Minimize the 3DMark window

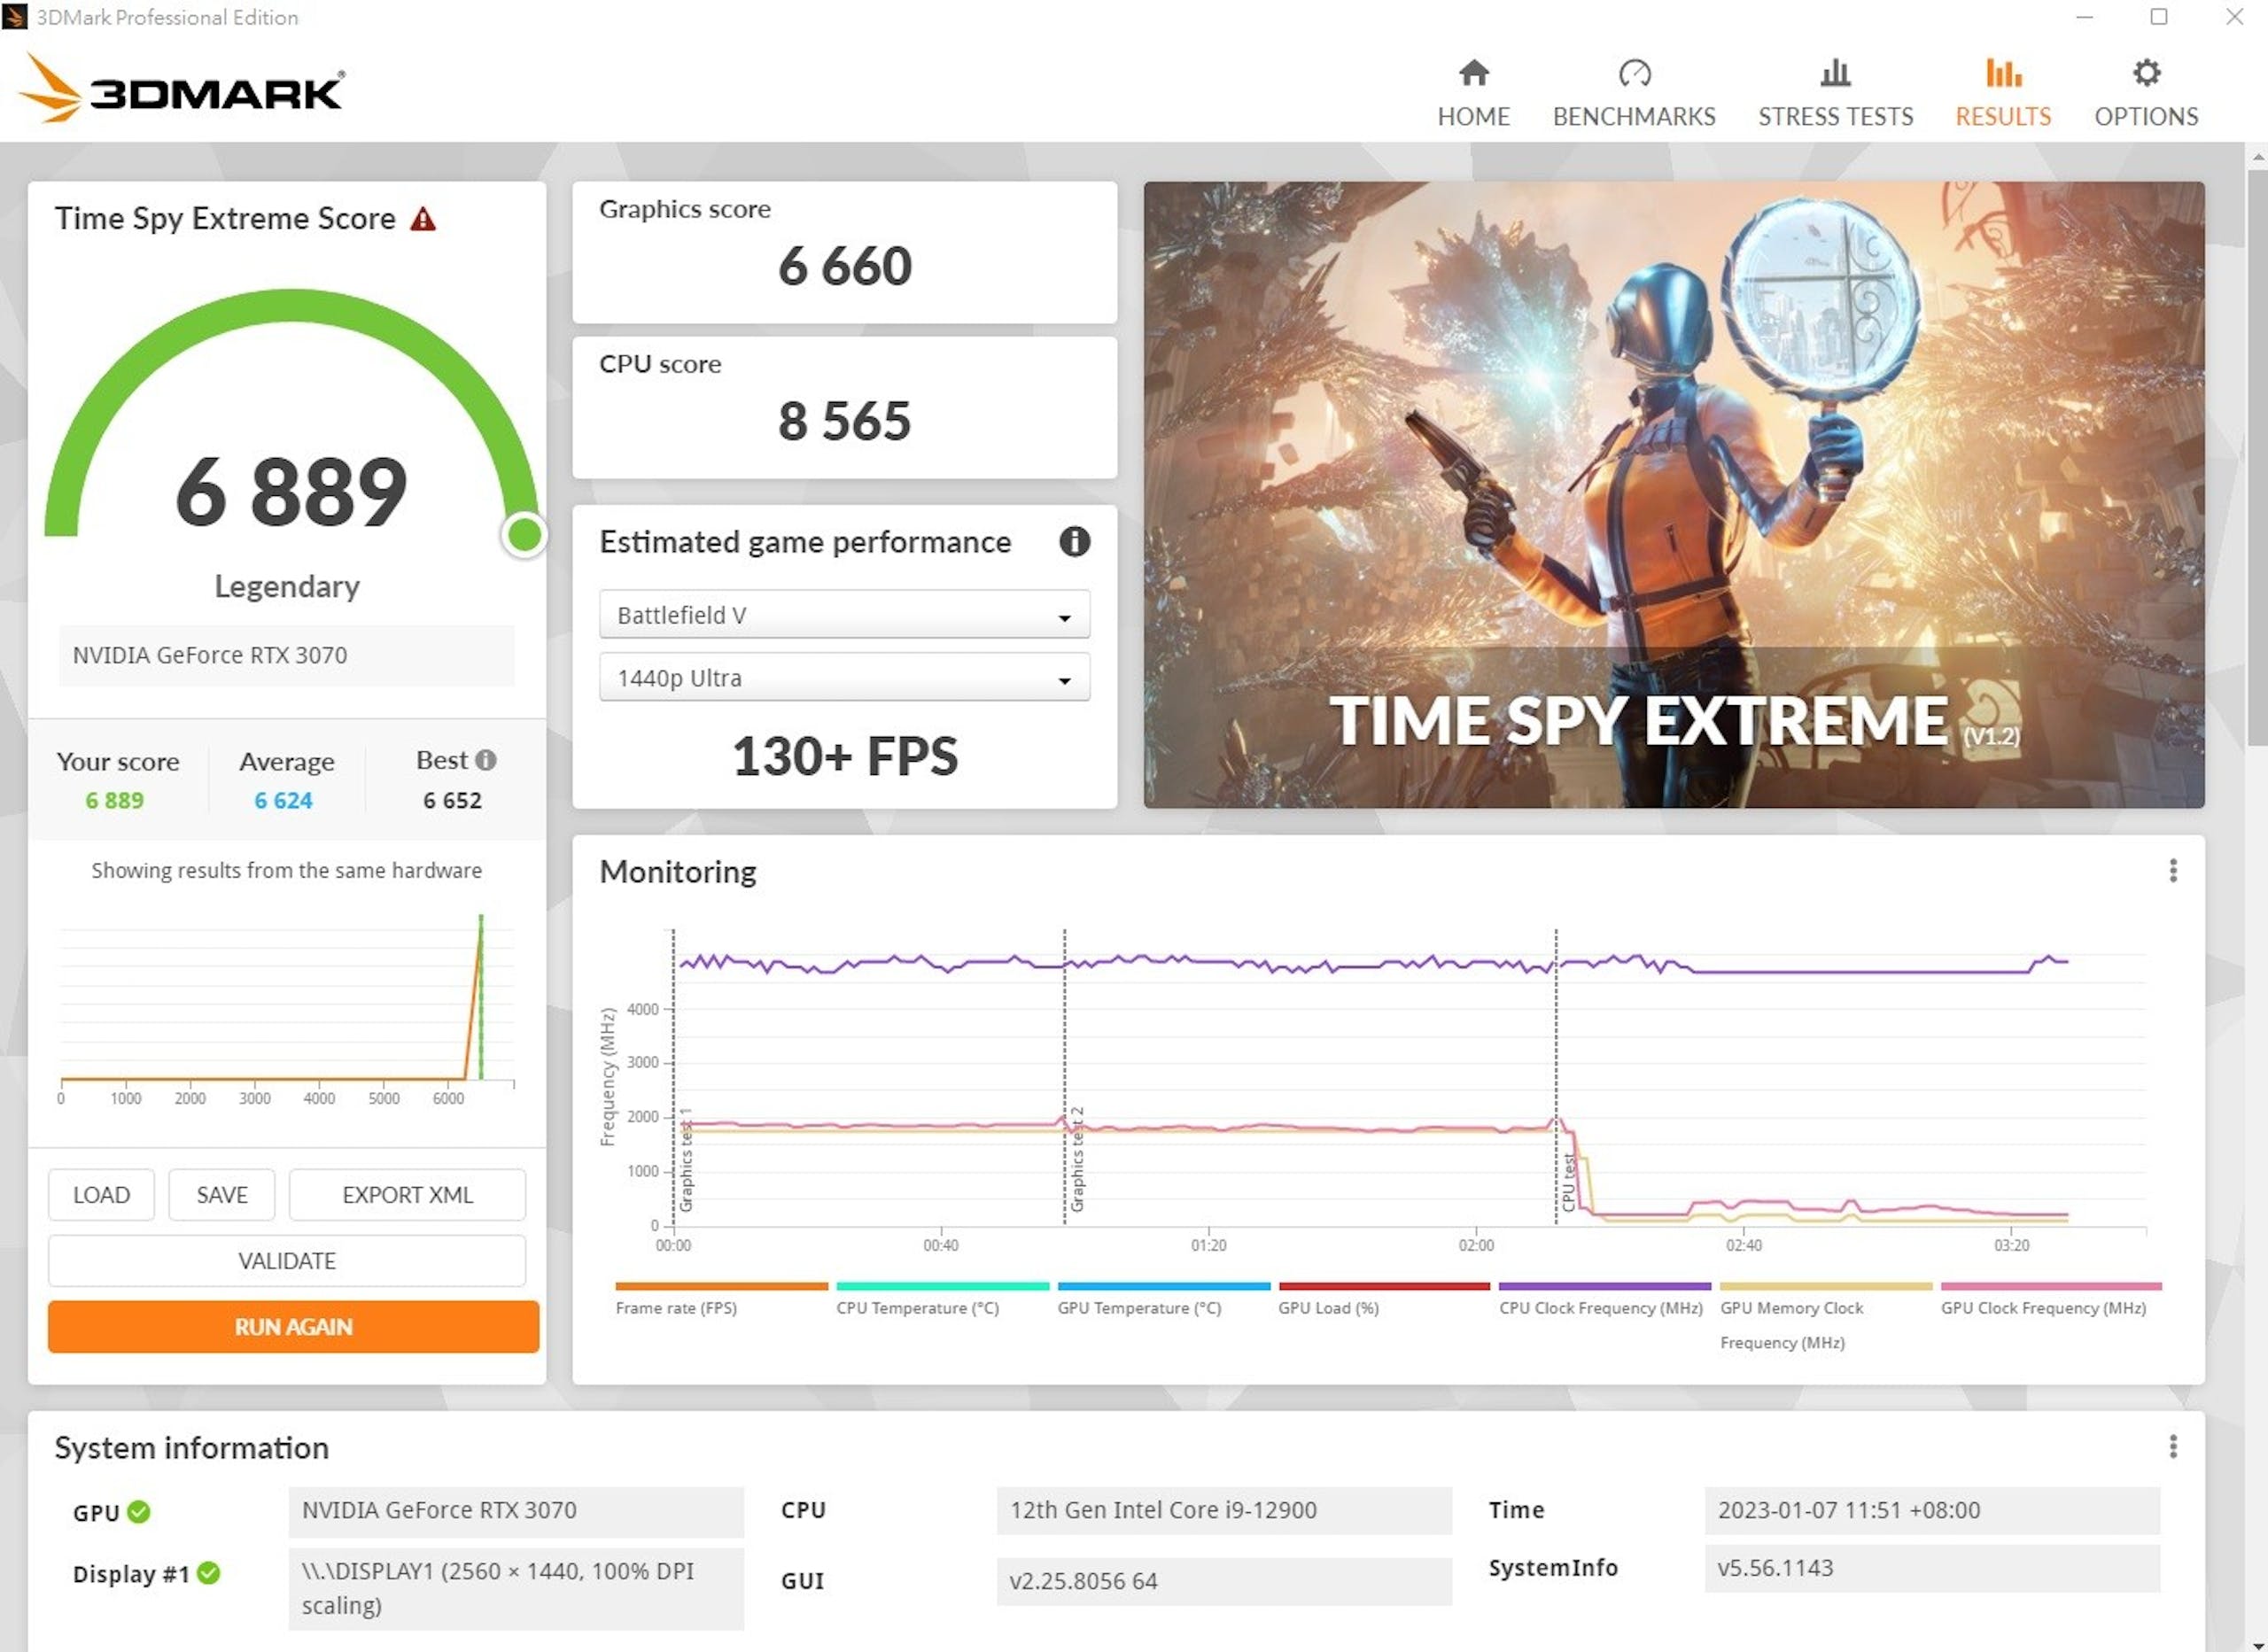pos(2085,17)
